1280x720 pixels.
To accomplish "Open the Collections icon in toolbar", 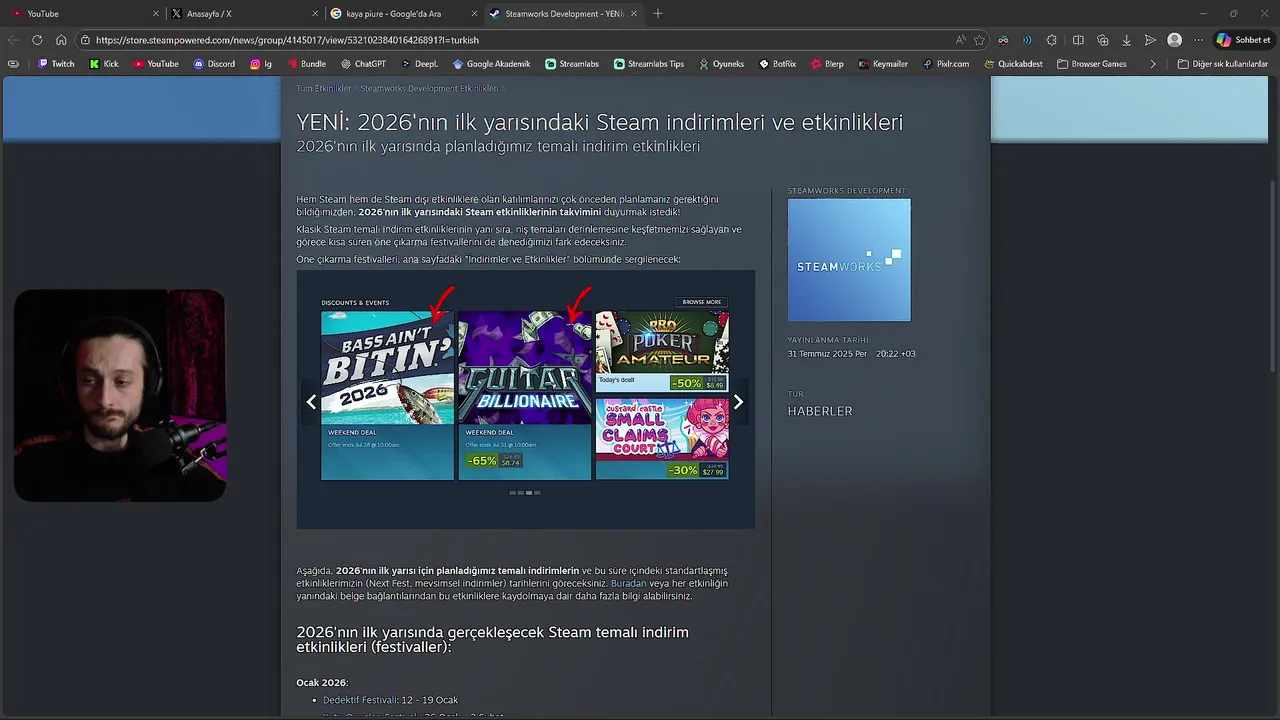I will pos(1103,40).
